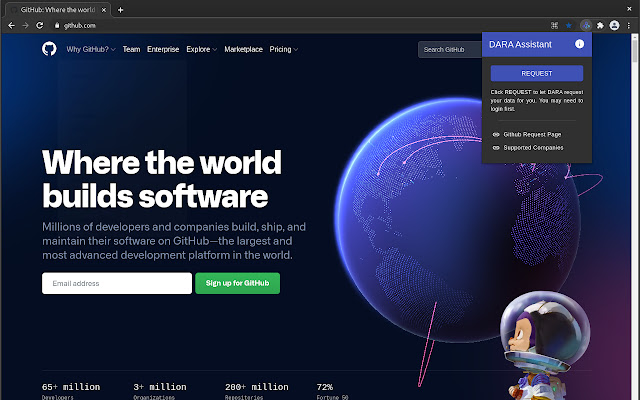Reload the github.com page
This screenshot has width=640, height=400.
coord(40,25)
